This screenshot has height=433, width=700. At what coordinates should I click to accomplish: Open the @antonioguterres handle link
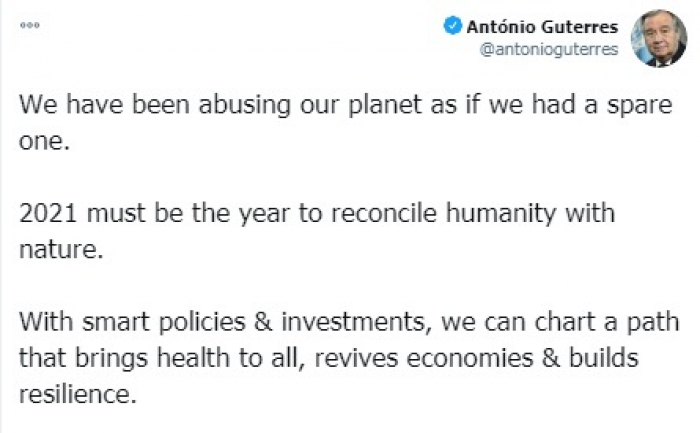point(549,50)
